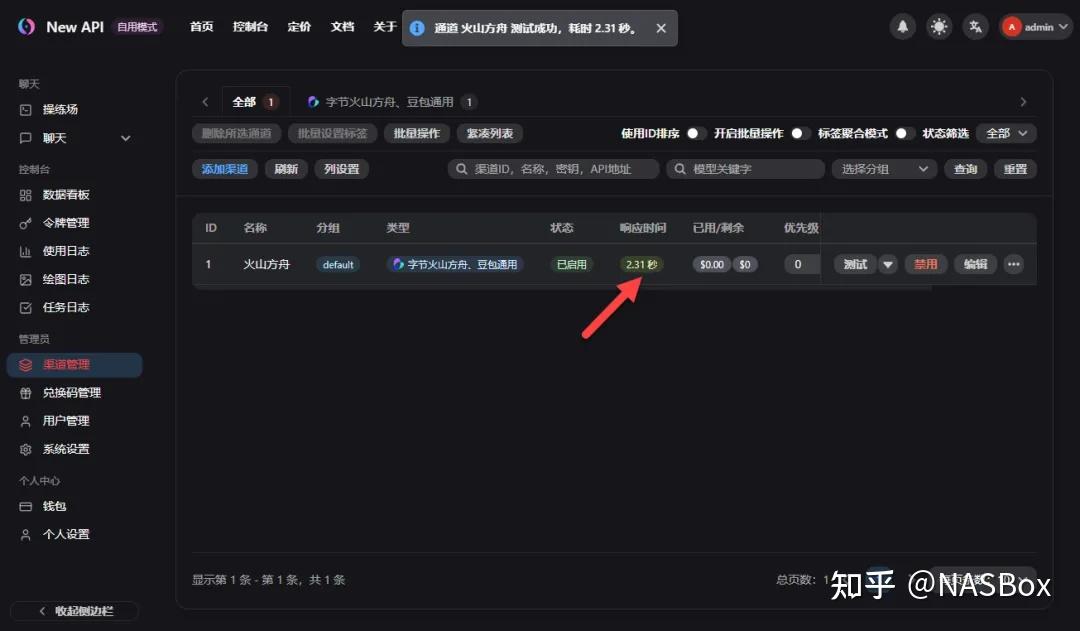Click the 紧凑列表 button

pyautogui.click(x=490, y=134)
